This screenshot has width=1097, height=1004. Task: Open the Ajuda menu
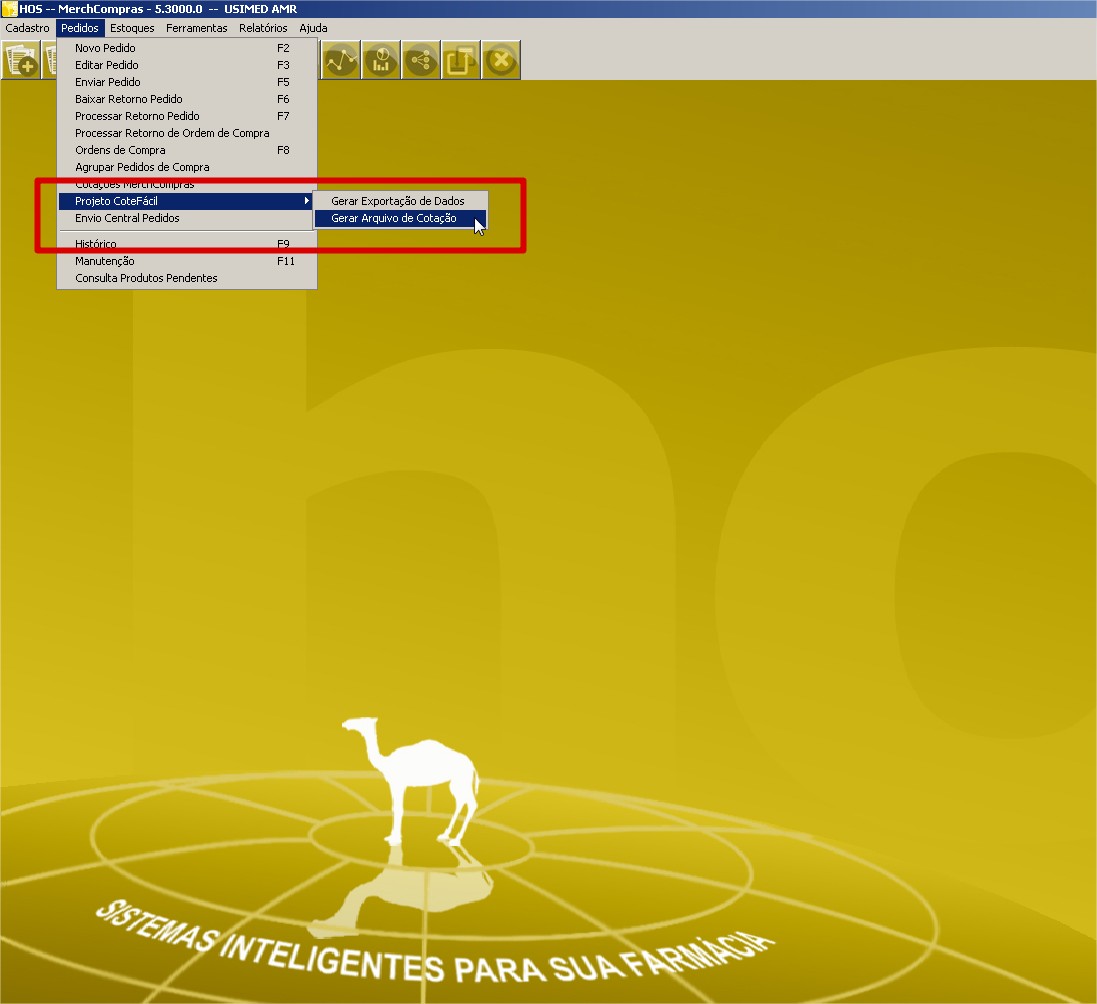(x=313, y=28)
